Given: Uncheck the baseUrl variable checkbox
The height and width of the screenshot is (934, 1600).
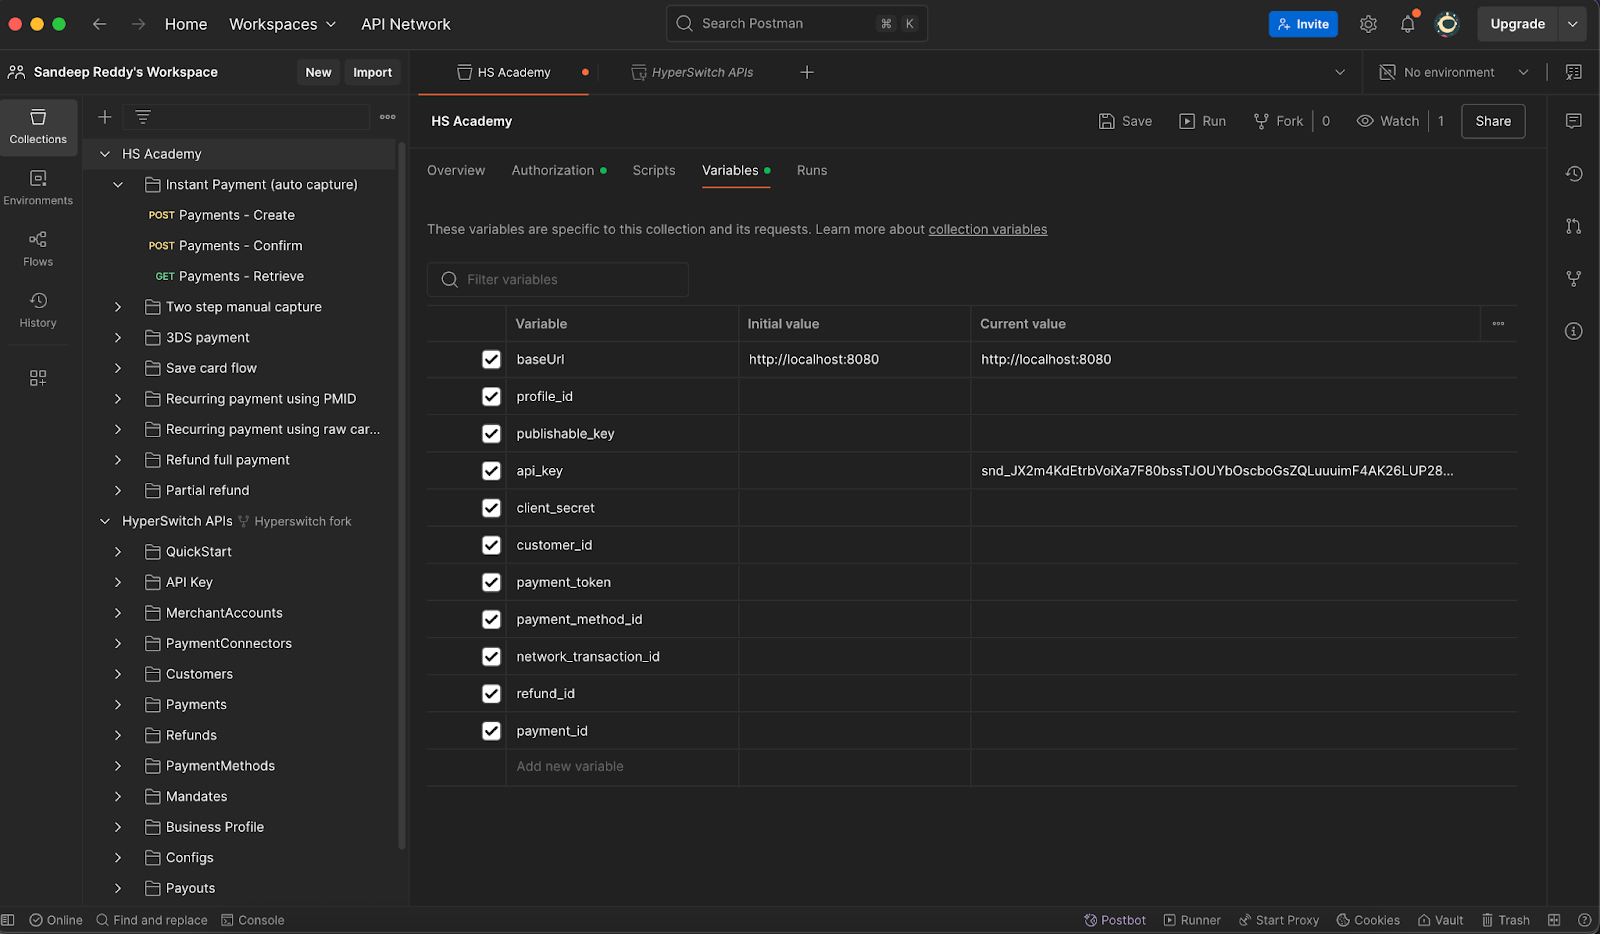Looking at the screenshot, I should point(491,359).
